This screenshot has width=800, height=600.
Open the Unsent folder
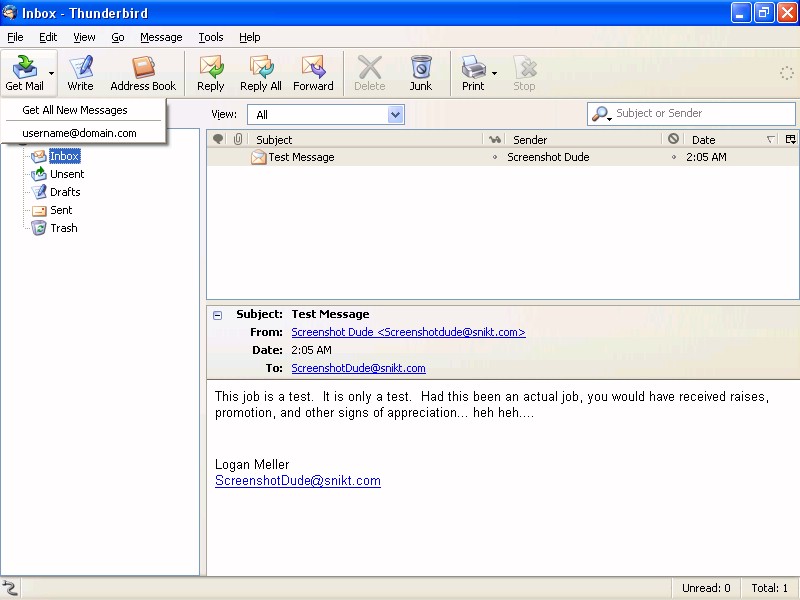pyautogui.click(x=67, y=174)
